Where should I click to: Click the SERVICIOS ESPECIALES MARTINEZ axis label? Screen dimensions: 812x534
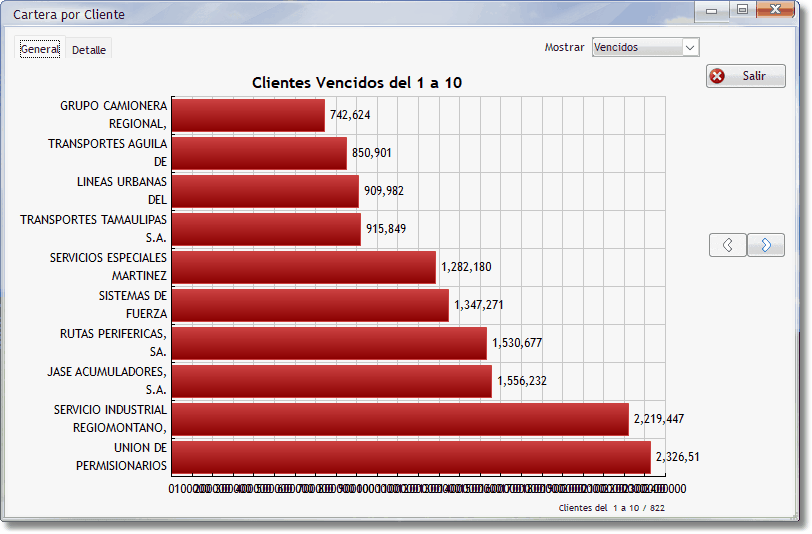(108, 267)
